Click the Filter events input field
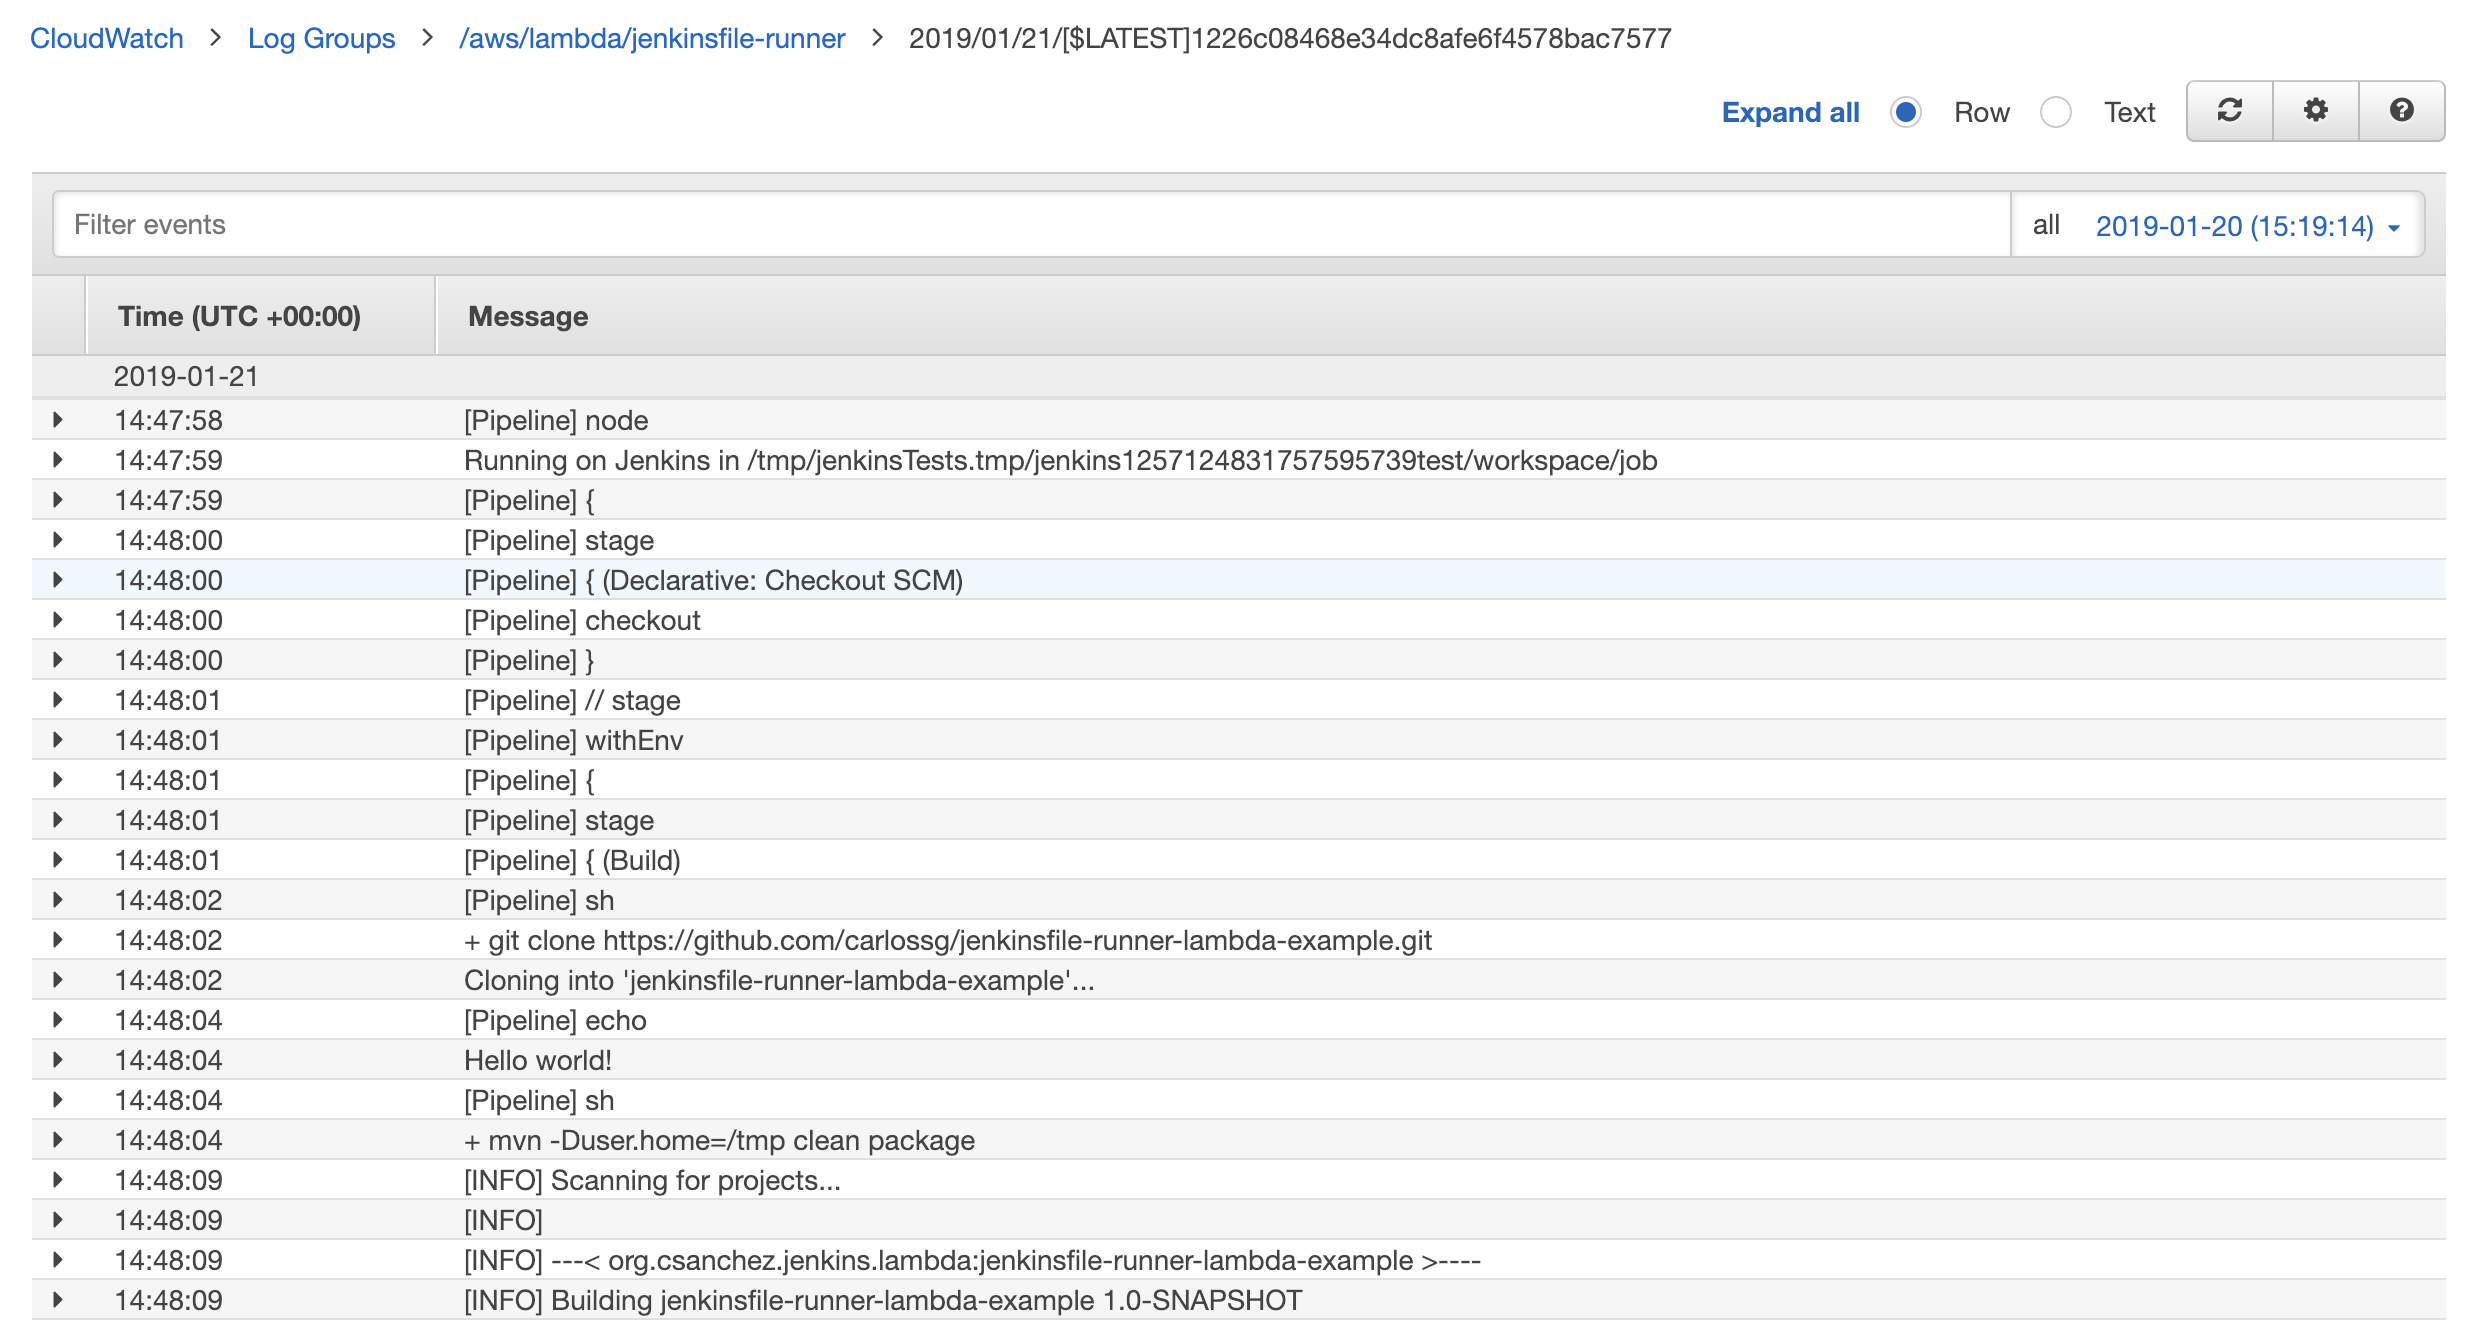This screenshot has height=1328, width=2466. (1030, 224)
